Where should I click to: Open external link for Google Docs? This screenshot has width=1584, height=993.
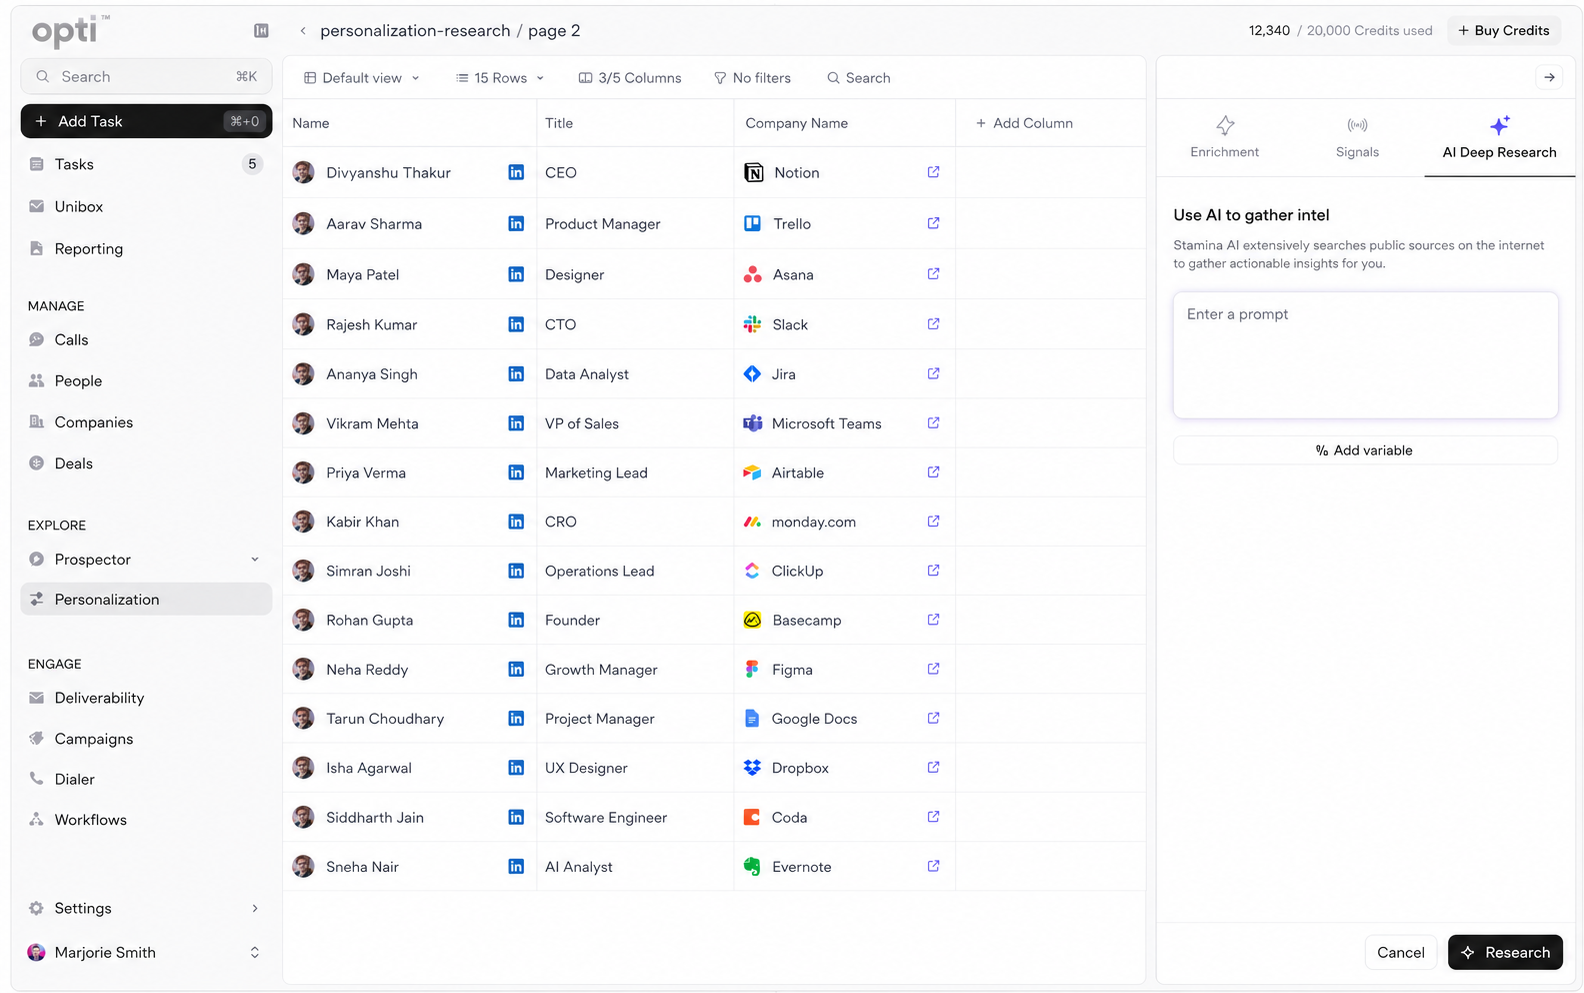pos(933,718)
